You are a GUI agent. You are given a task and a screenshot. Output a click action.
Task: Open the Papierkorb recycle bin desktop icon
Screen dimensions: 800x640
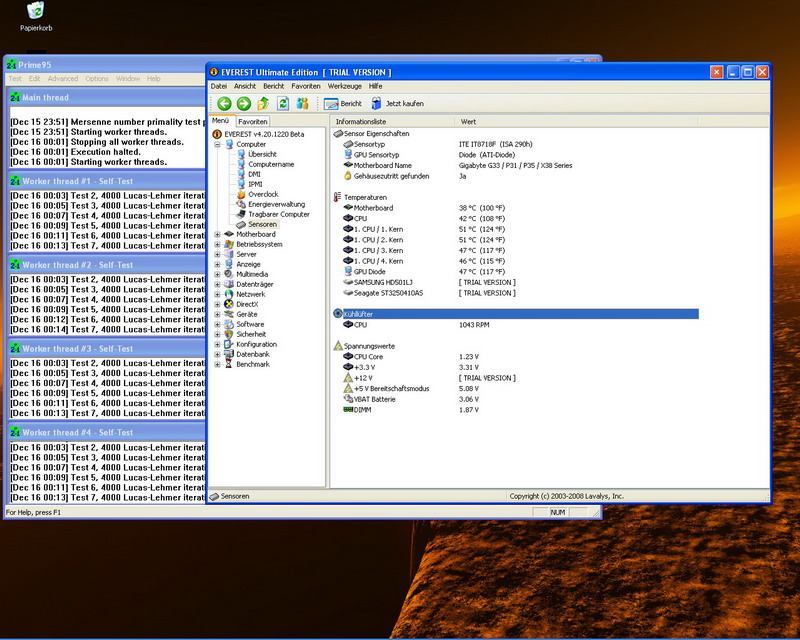tap(36, 17)
